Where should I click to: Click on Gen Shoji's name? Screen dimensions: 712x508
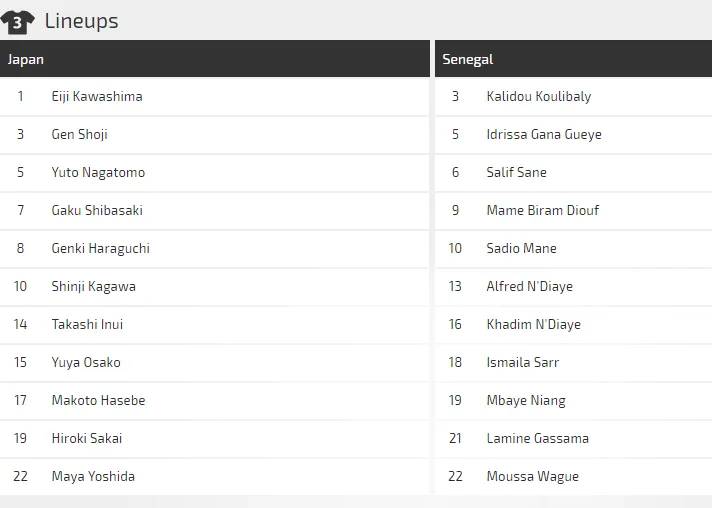pos(79,135)
